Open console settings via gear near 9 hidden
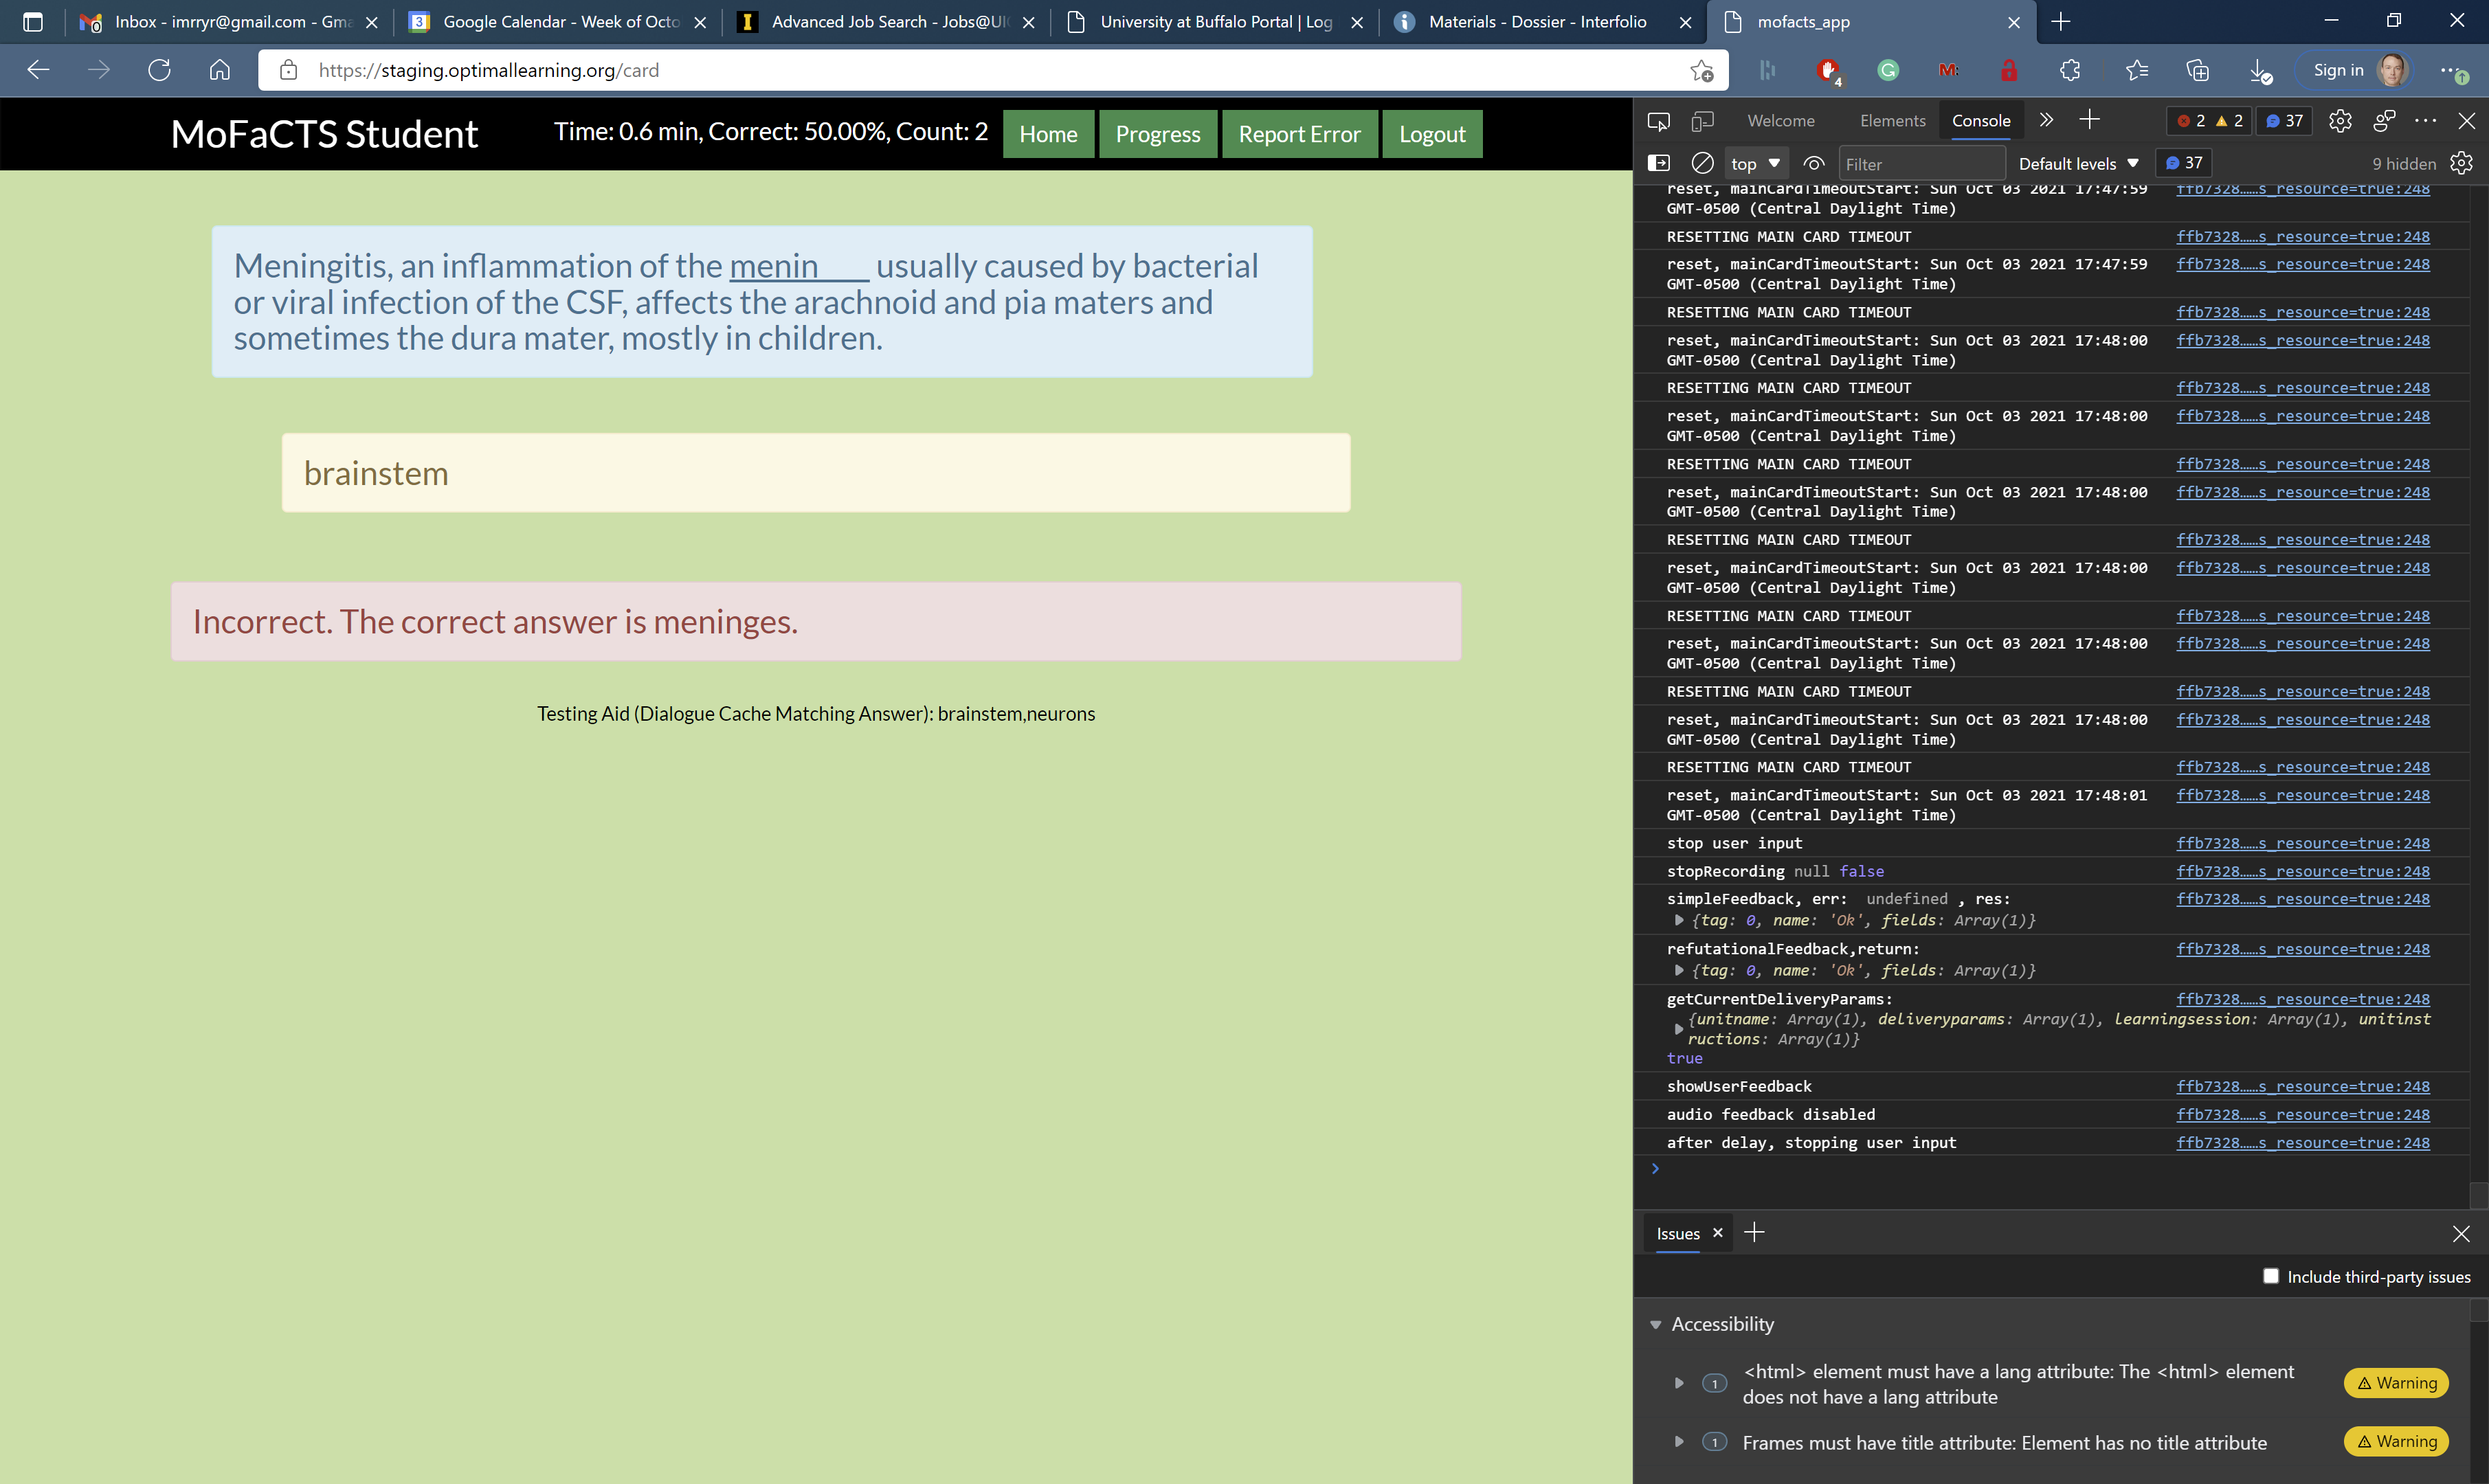 pos(2461,163)
